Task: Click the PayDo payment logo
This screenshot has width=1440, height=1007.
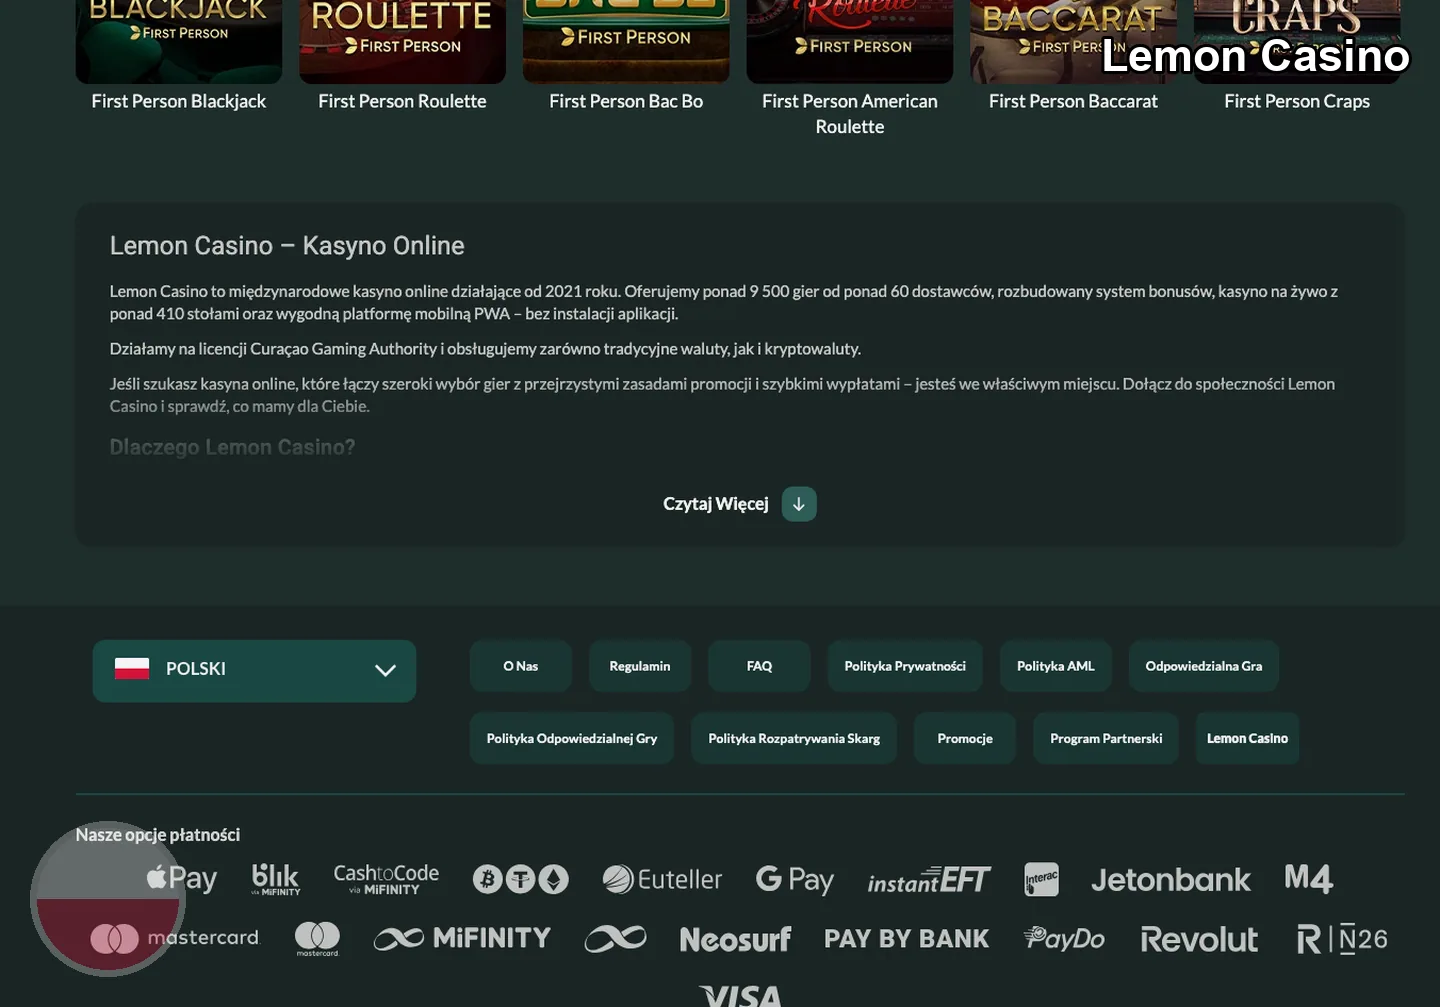Action: [1064, 938]
